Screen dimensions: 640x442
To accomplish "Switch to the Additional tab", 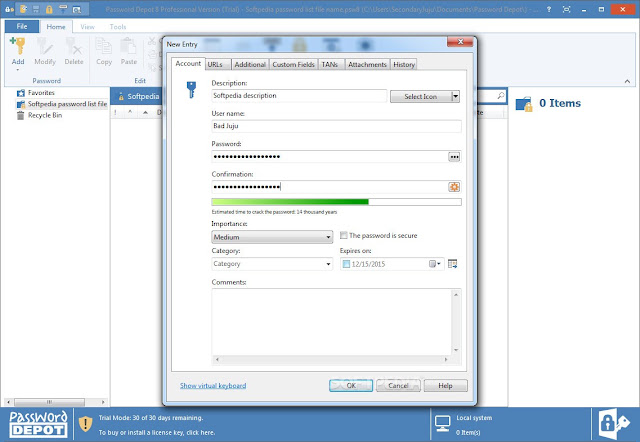I will coord(250,64).
